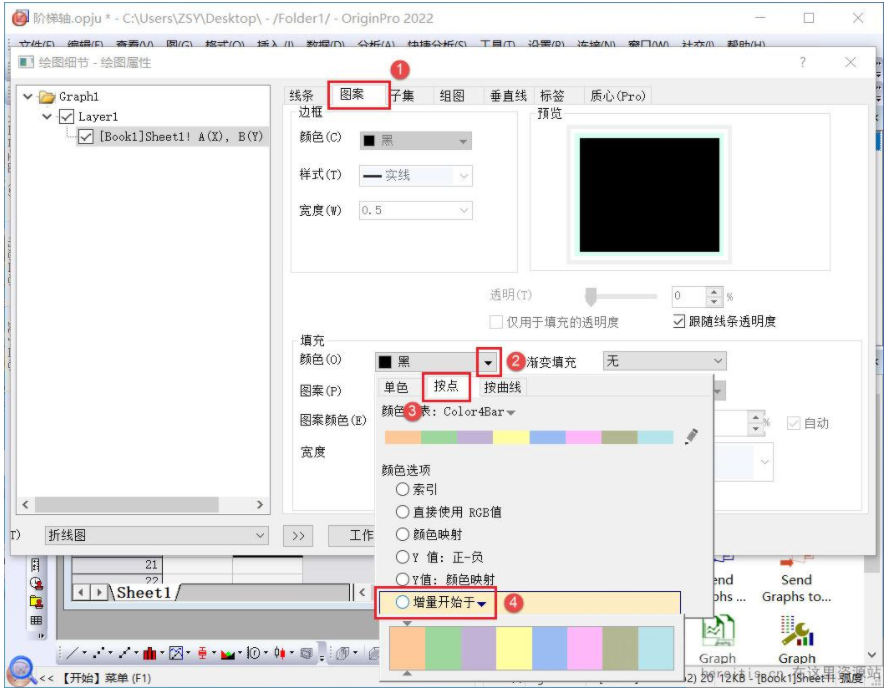The width and height of the screenshot is (886, 690).
Task: Select the 直接使用 RGB值 radio option
Action: 402,512
